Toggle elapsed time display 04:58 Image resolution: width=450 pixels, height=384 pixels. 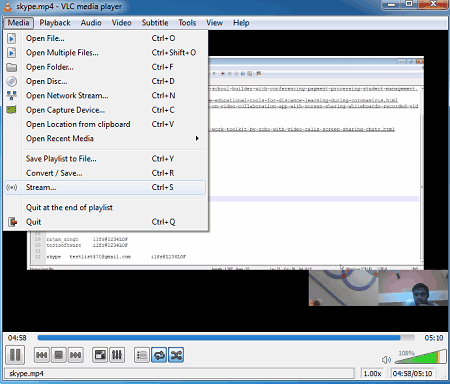pos(17,338)
